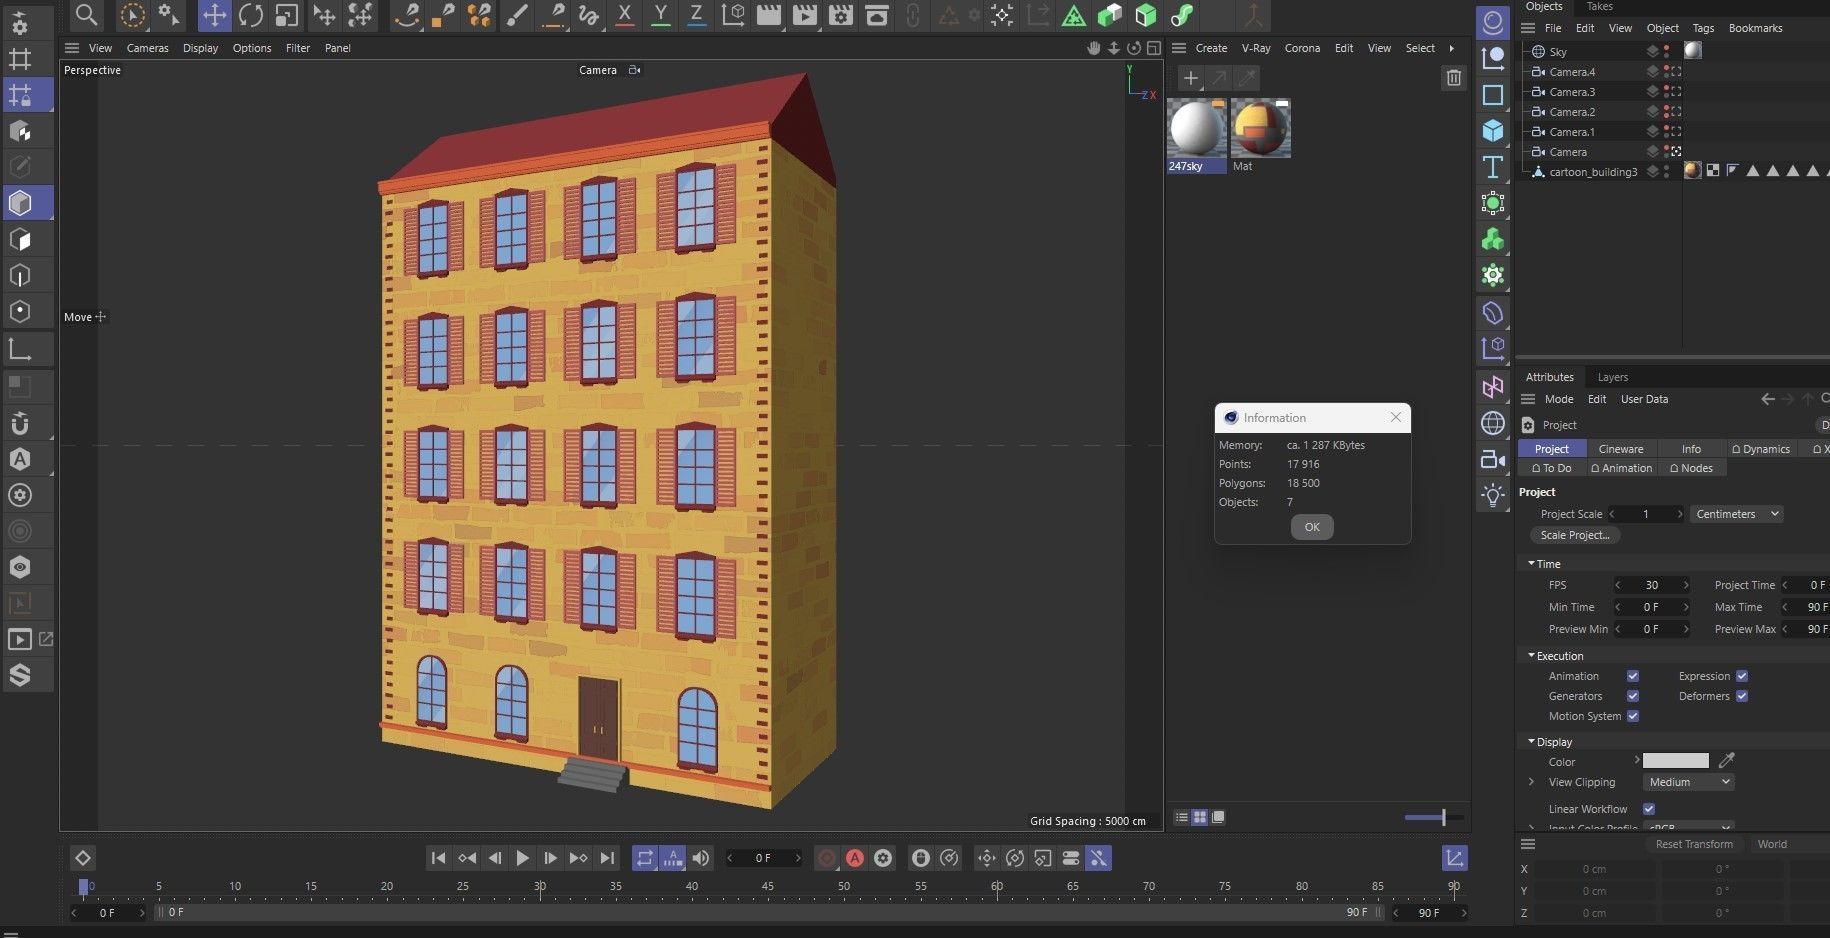Image resolution: width=1830 pixels, height=938 pixels.
Task: Click the FPS value field
Action: click(x=1652, y=585)
